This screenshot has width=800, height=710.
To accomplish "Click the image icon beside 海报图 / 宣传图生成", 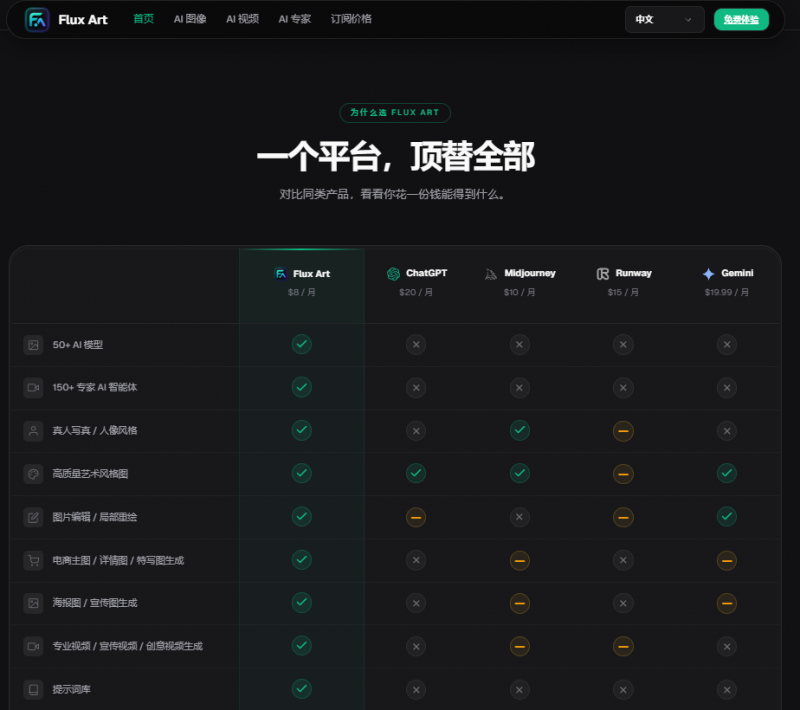I will [33, 603].
